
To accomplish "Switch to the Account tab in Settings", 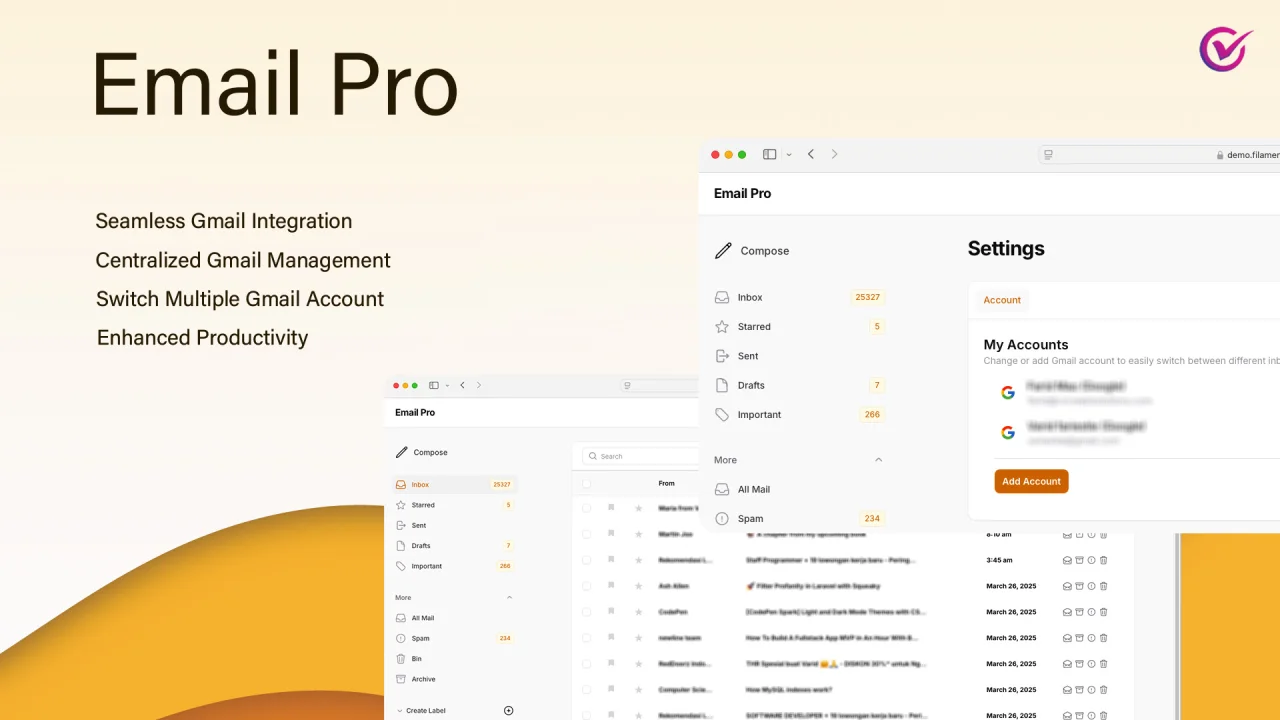I will click(1002, 300).
